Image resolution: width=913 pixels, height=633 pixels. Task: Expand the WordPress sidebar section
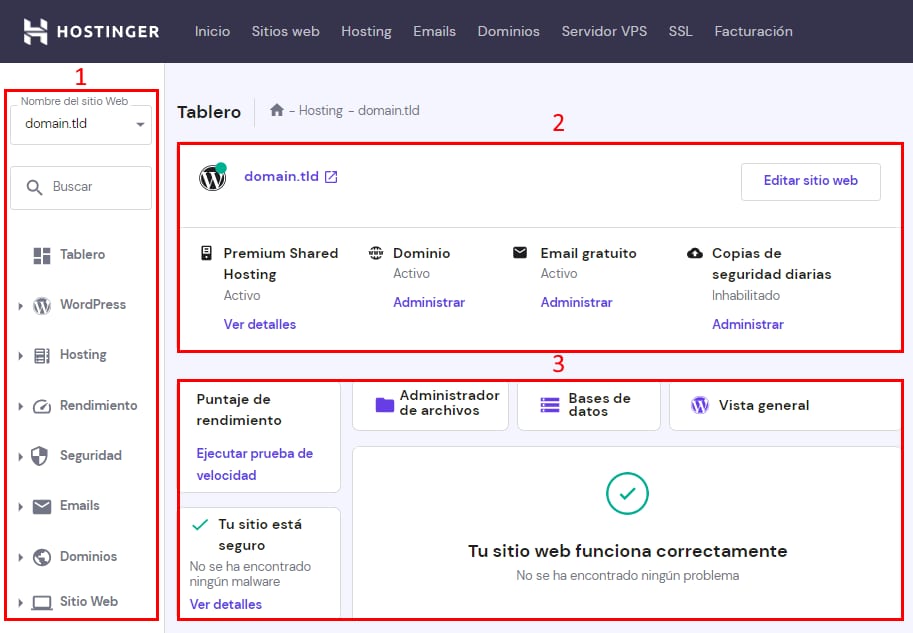pos(21,306)
